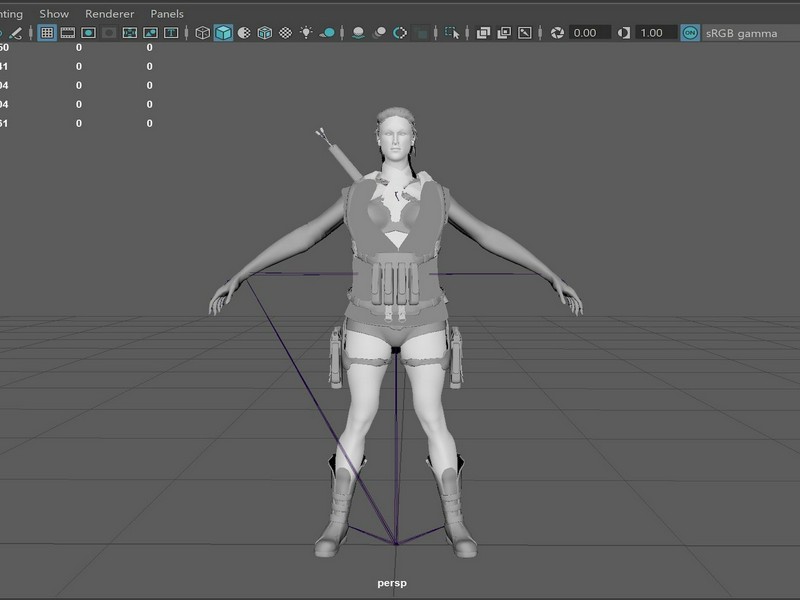
Task: Turn on Use All Lights bulb icon
Action: (x=306, y=33)
